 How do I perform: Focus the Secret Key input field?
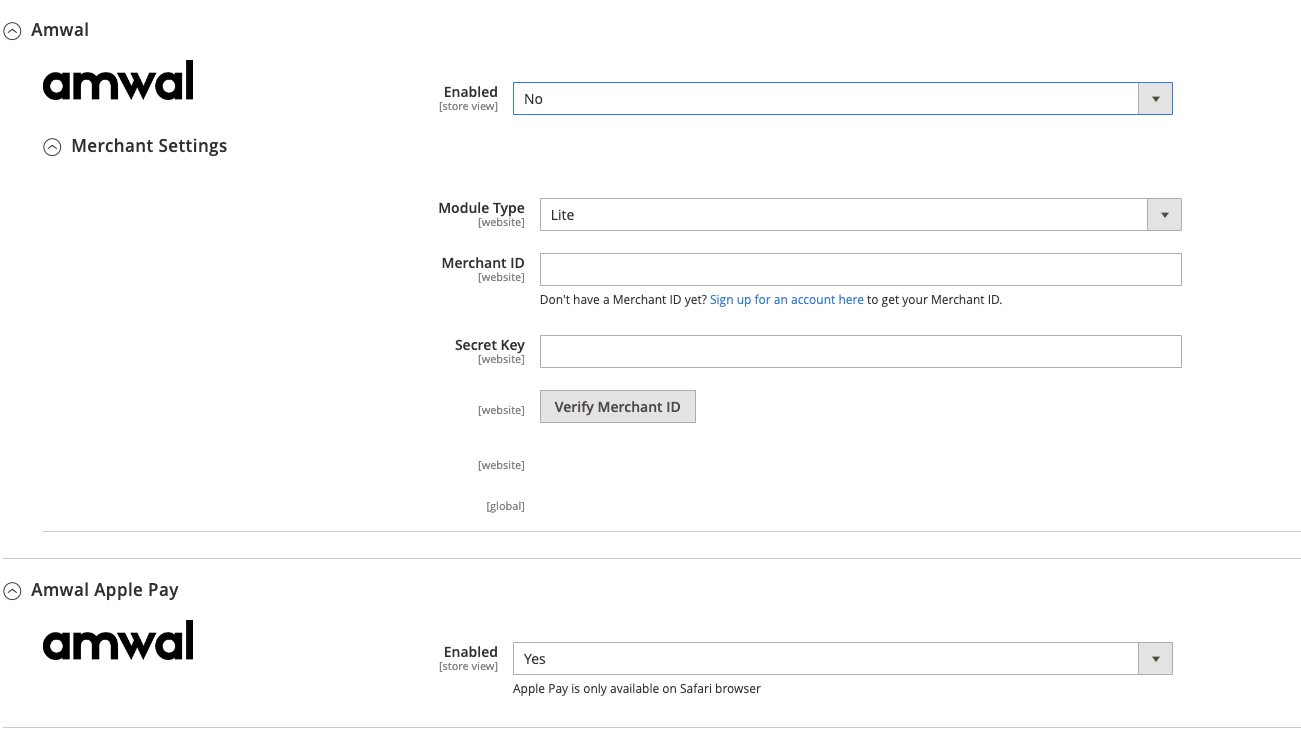coord(860,351)
